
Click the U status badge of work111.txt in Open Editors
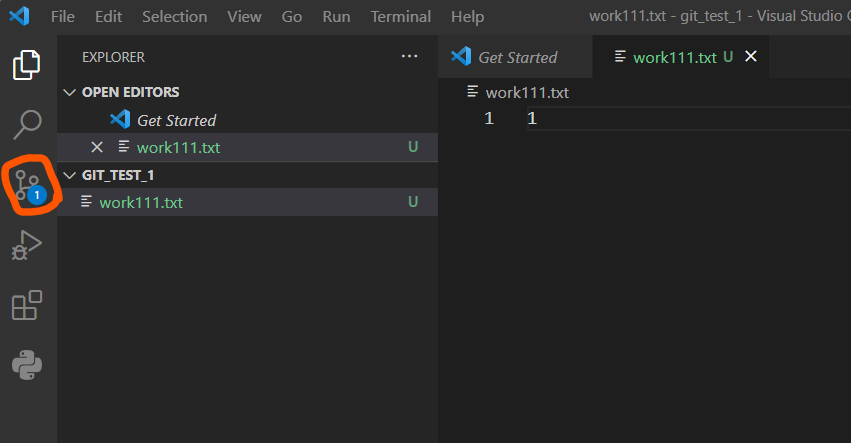(x=413, y=147)
